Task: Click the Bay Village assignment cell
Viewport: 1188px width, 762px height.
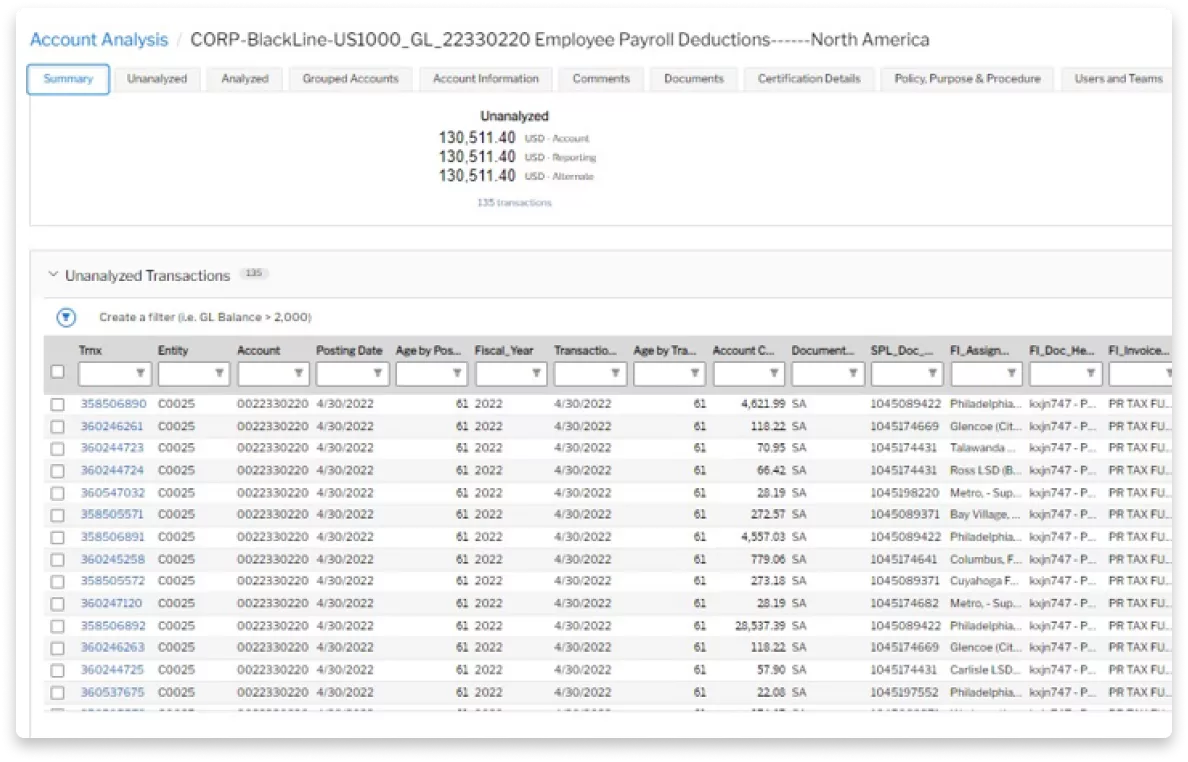Action: point(986,514)
